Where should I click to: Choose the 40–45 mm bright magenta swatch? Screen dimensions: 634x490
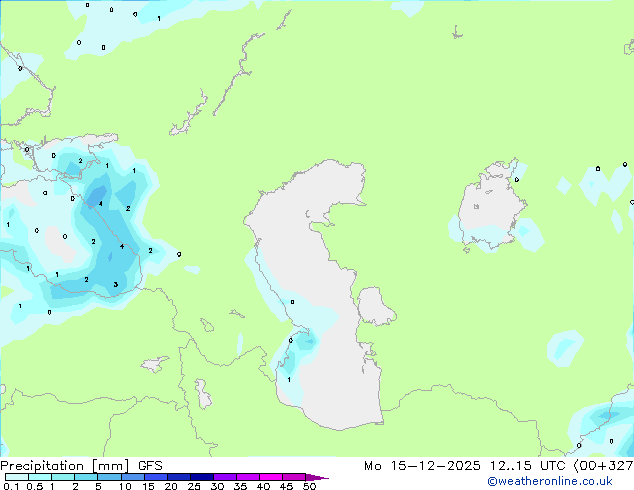(271, 477)
